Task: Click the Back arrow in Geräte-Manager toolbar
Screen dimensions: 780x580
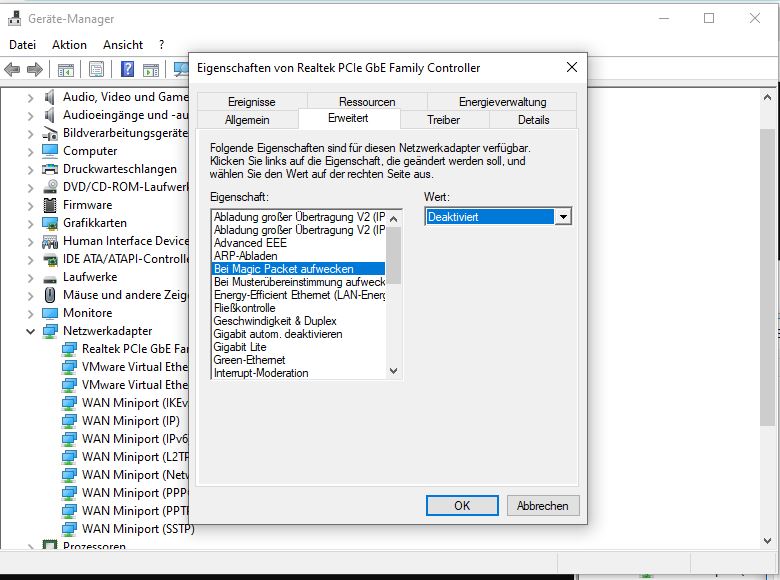Action: (x=12, y=69)
